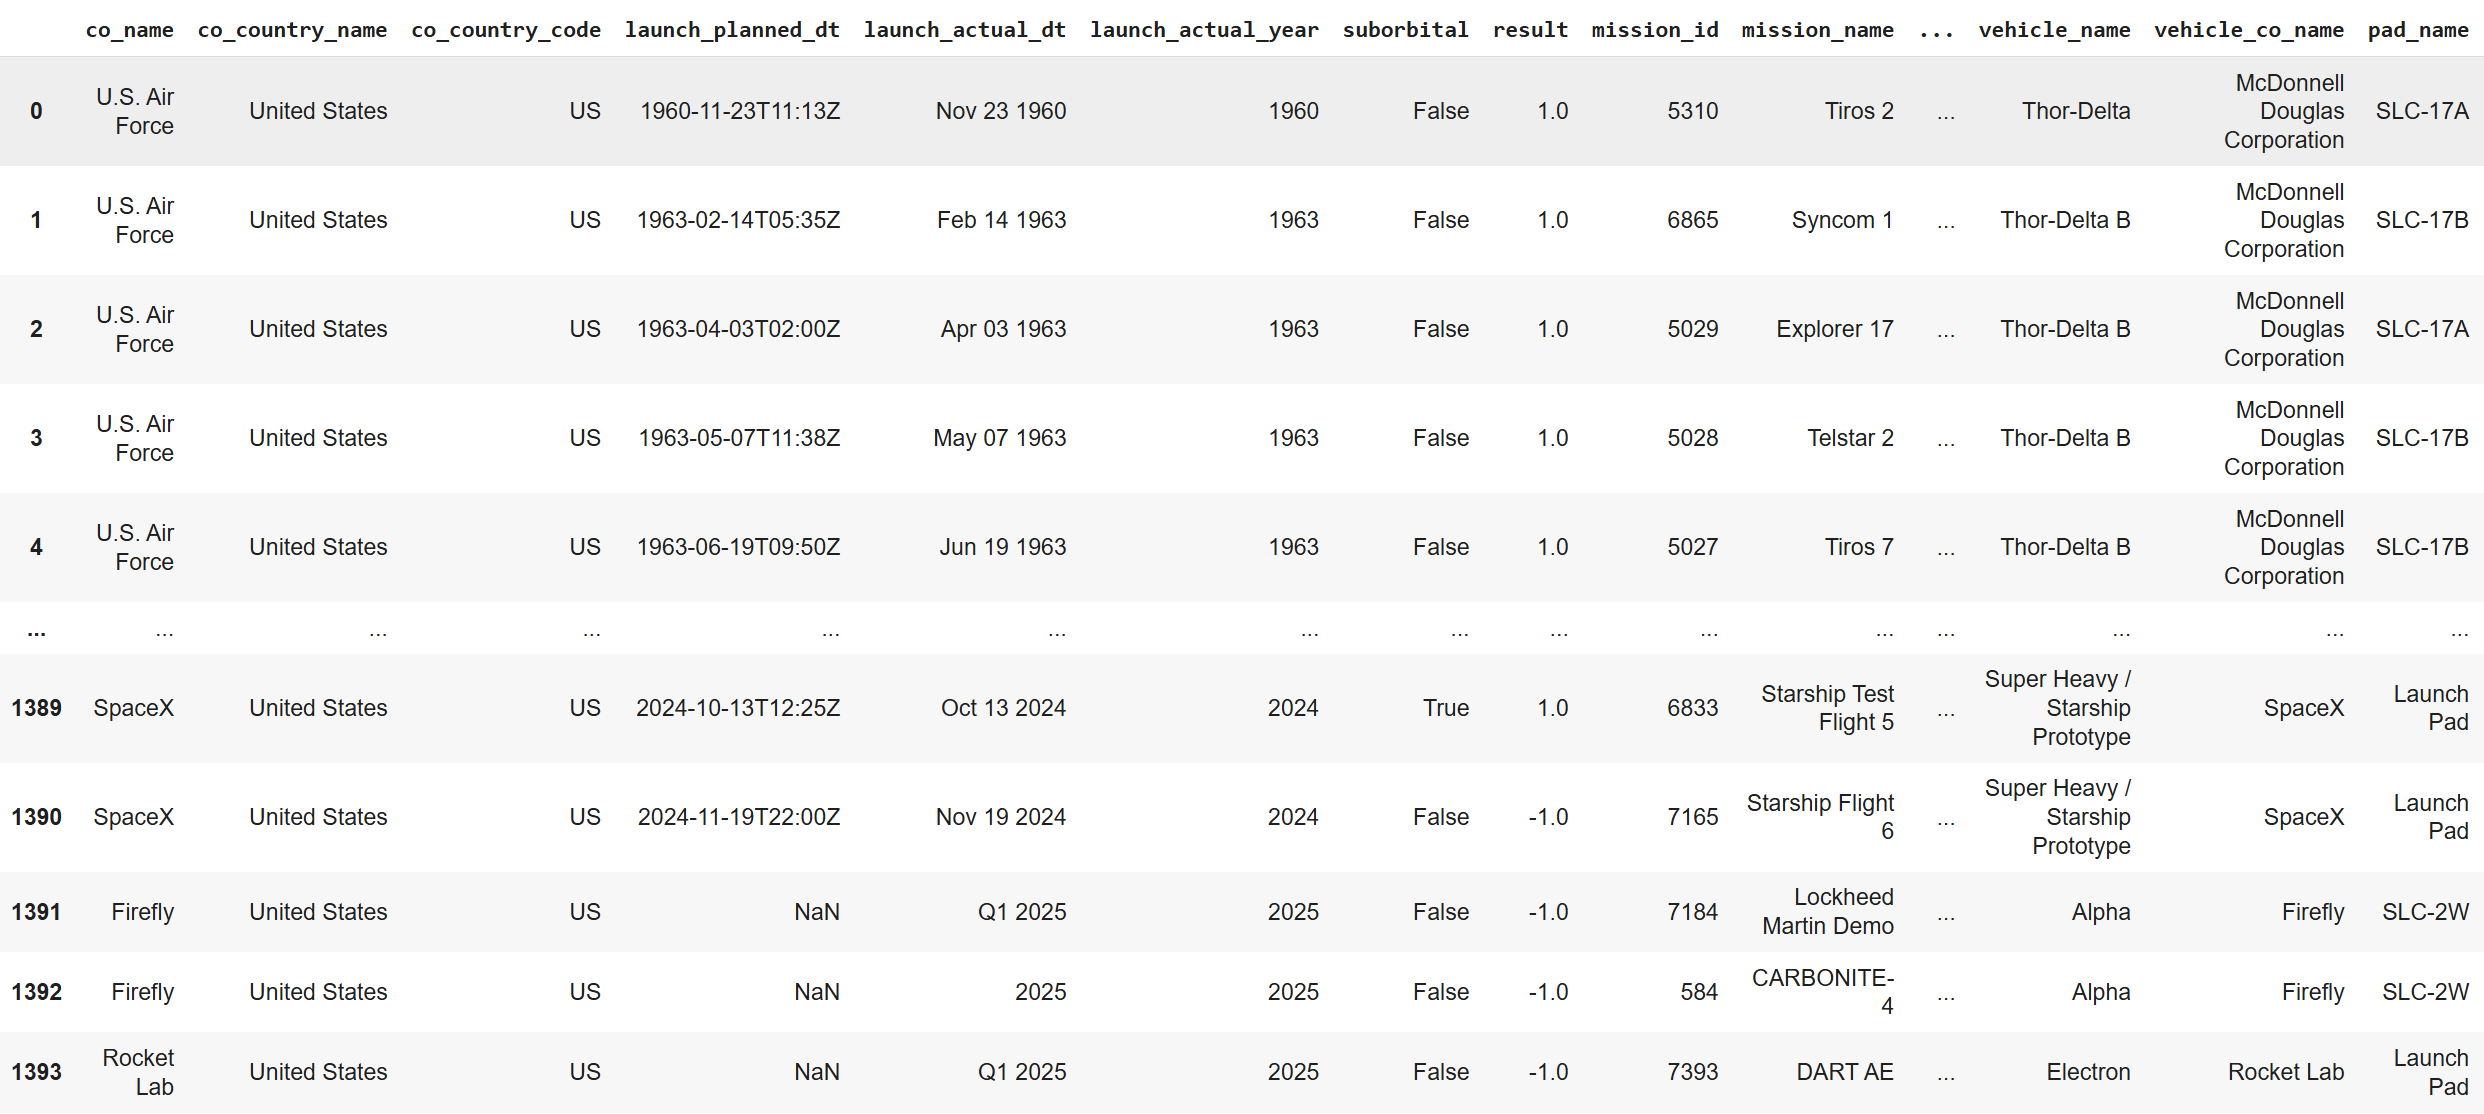Select row index 1393
The width and height of the screenshot is (2484, 1114).
tap(36, 1072)
